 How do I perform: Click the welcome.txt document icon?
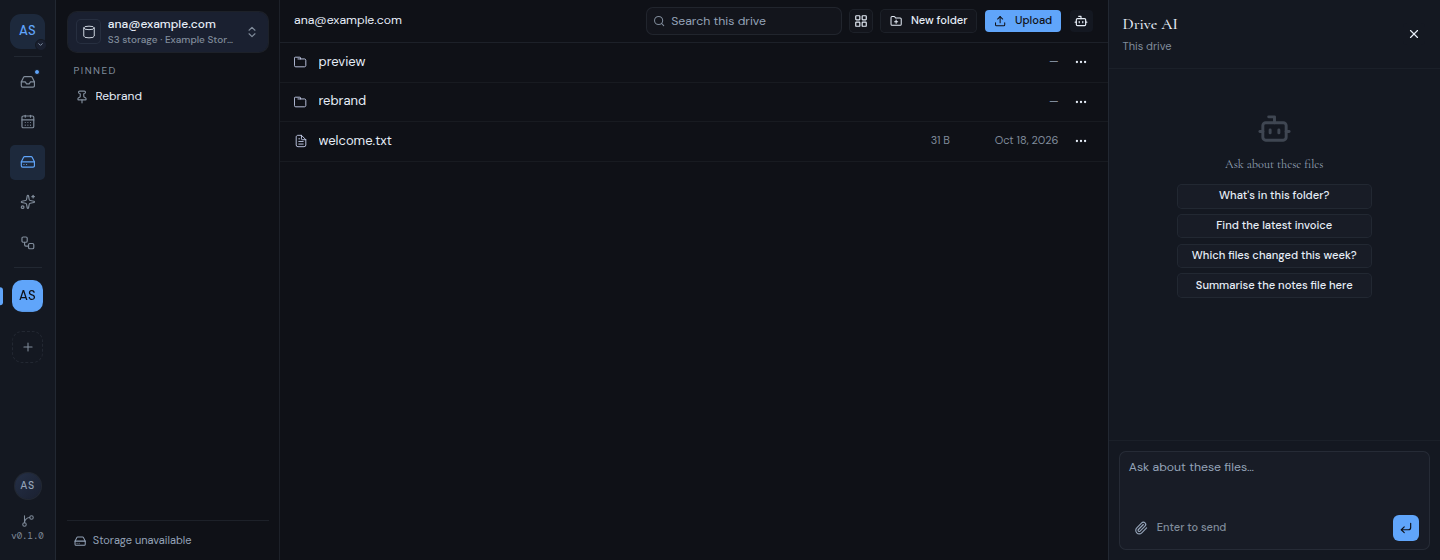click(x=300, y=141)
